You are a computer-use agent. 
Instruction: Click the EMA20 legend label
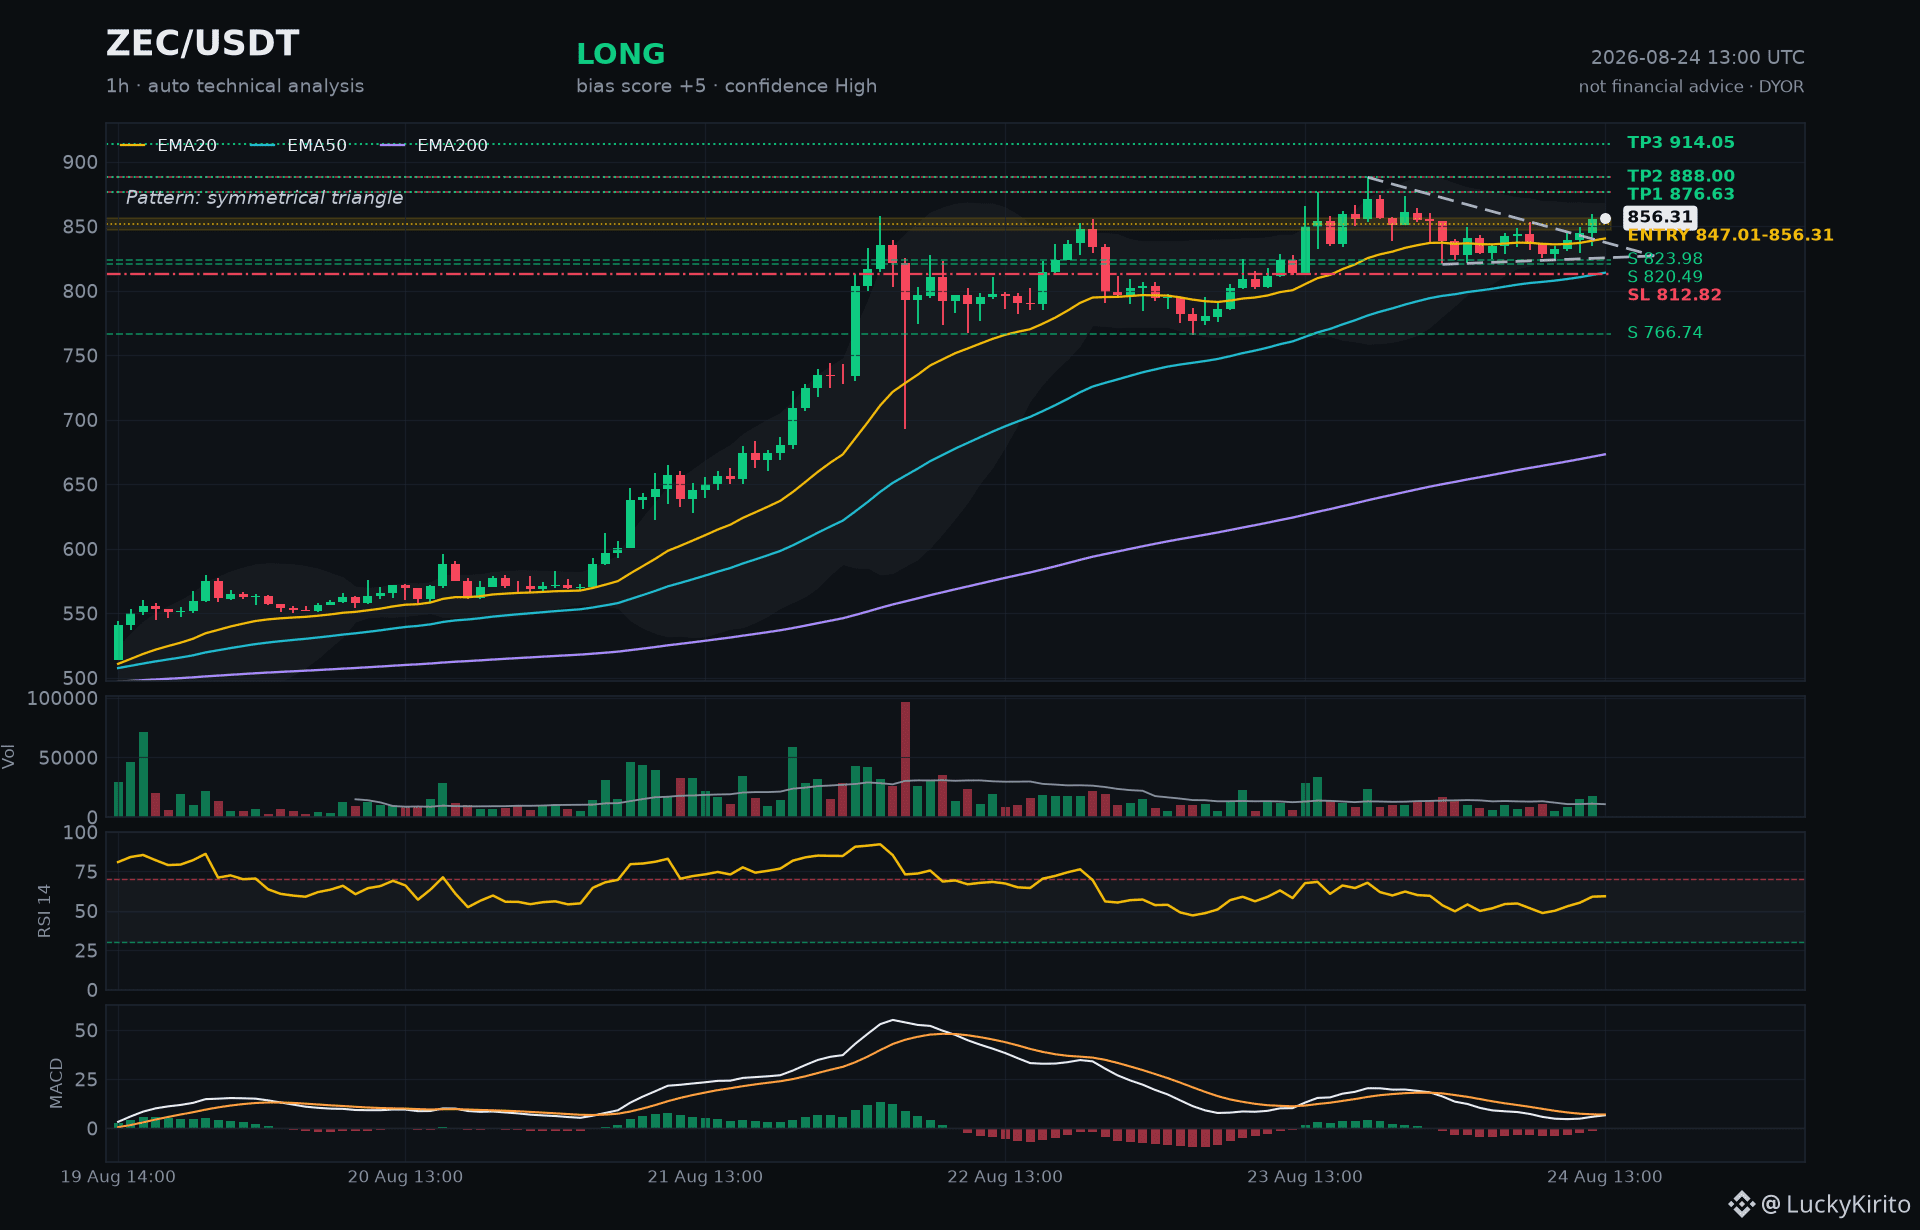[x=187, y=145]
